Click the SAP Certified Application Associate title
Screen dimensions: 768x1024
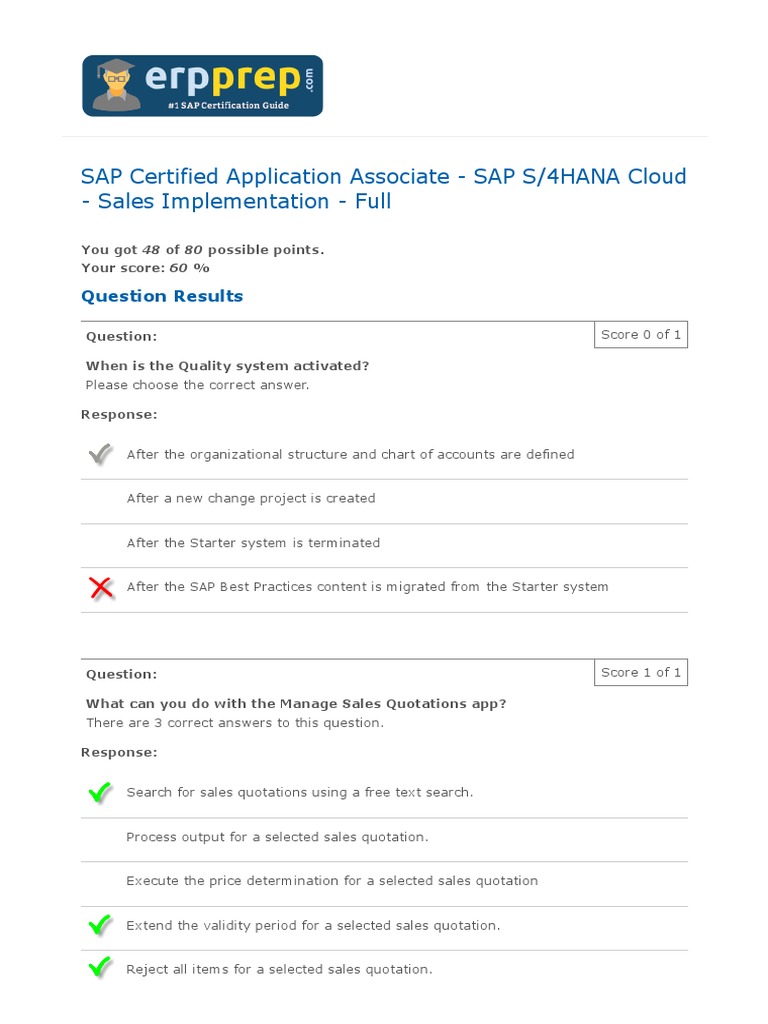click(383, 189)
